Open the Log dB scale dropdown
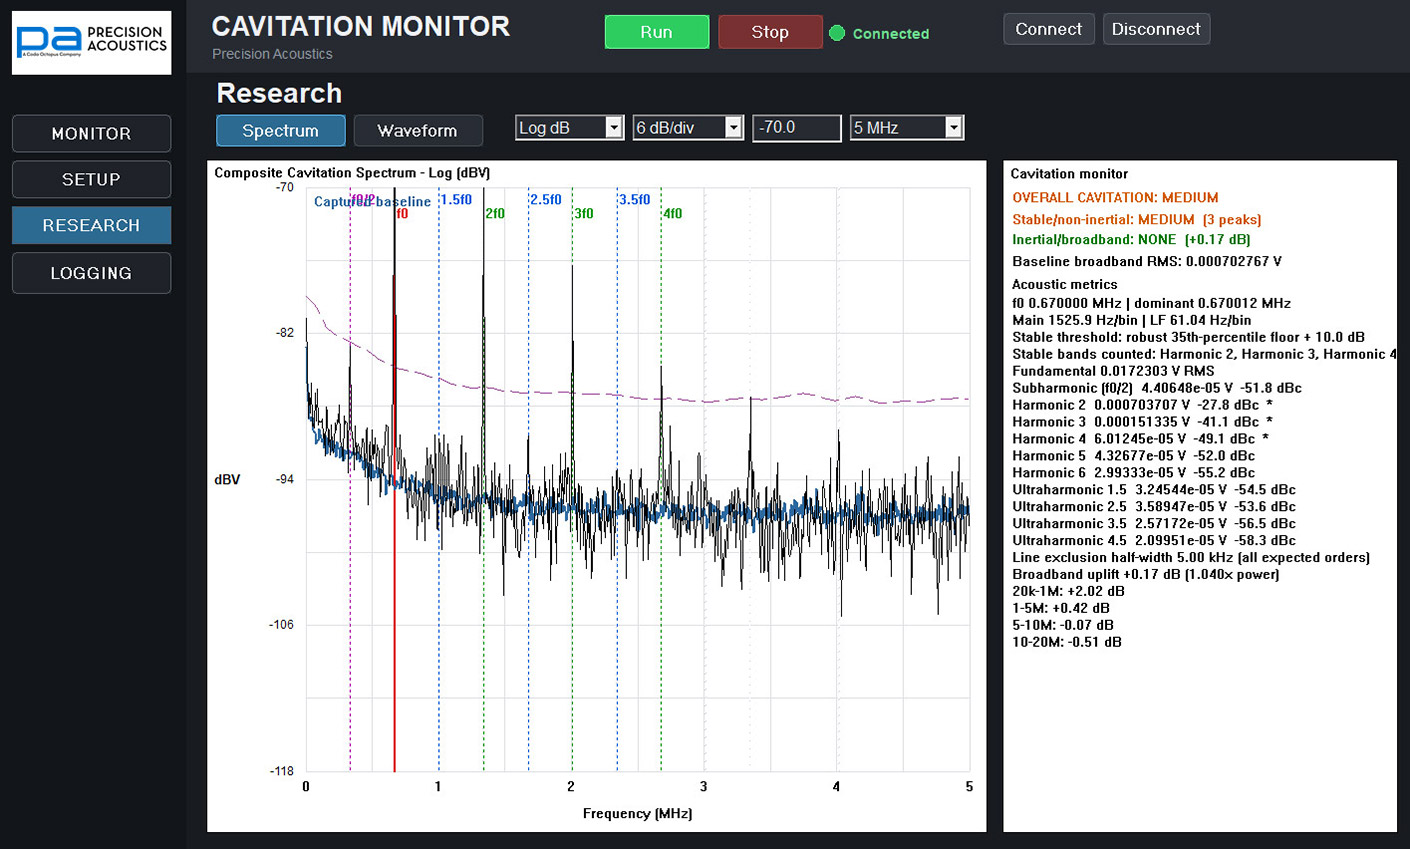Screen dimensions: 1410x849 [569, 127]
